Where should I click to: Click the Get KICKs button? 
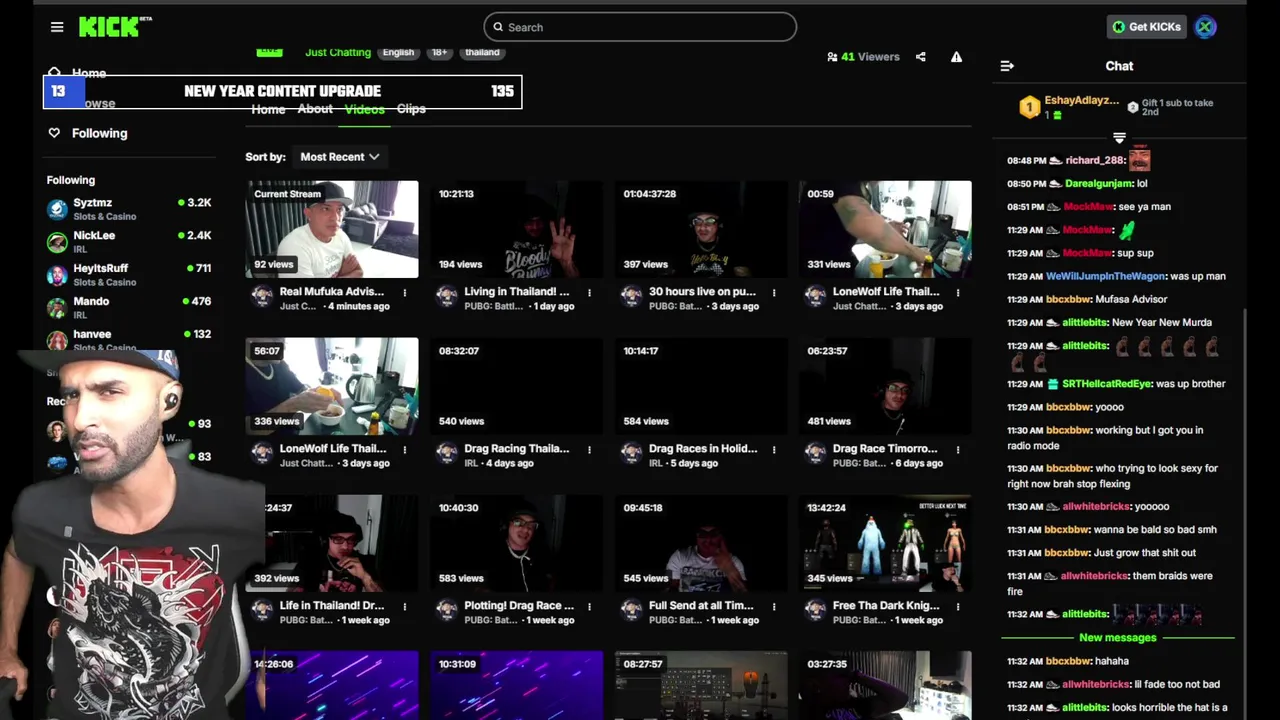pos(1146,27)
